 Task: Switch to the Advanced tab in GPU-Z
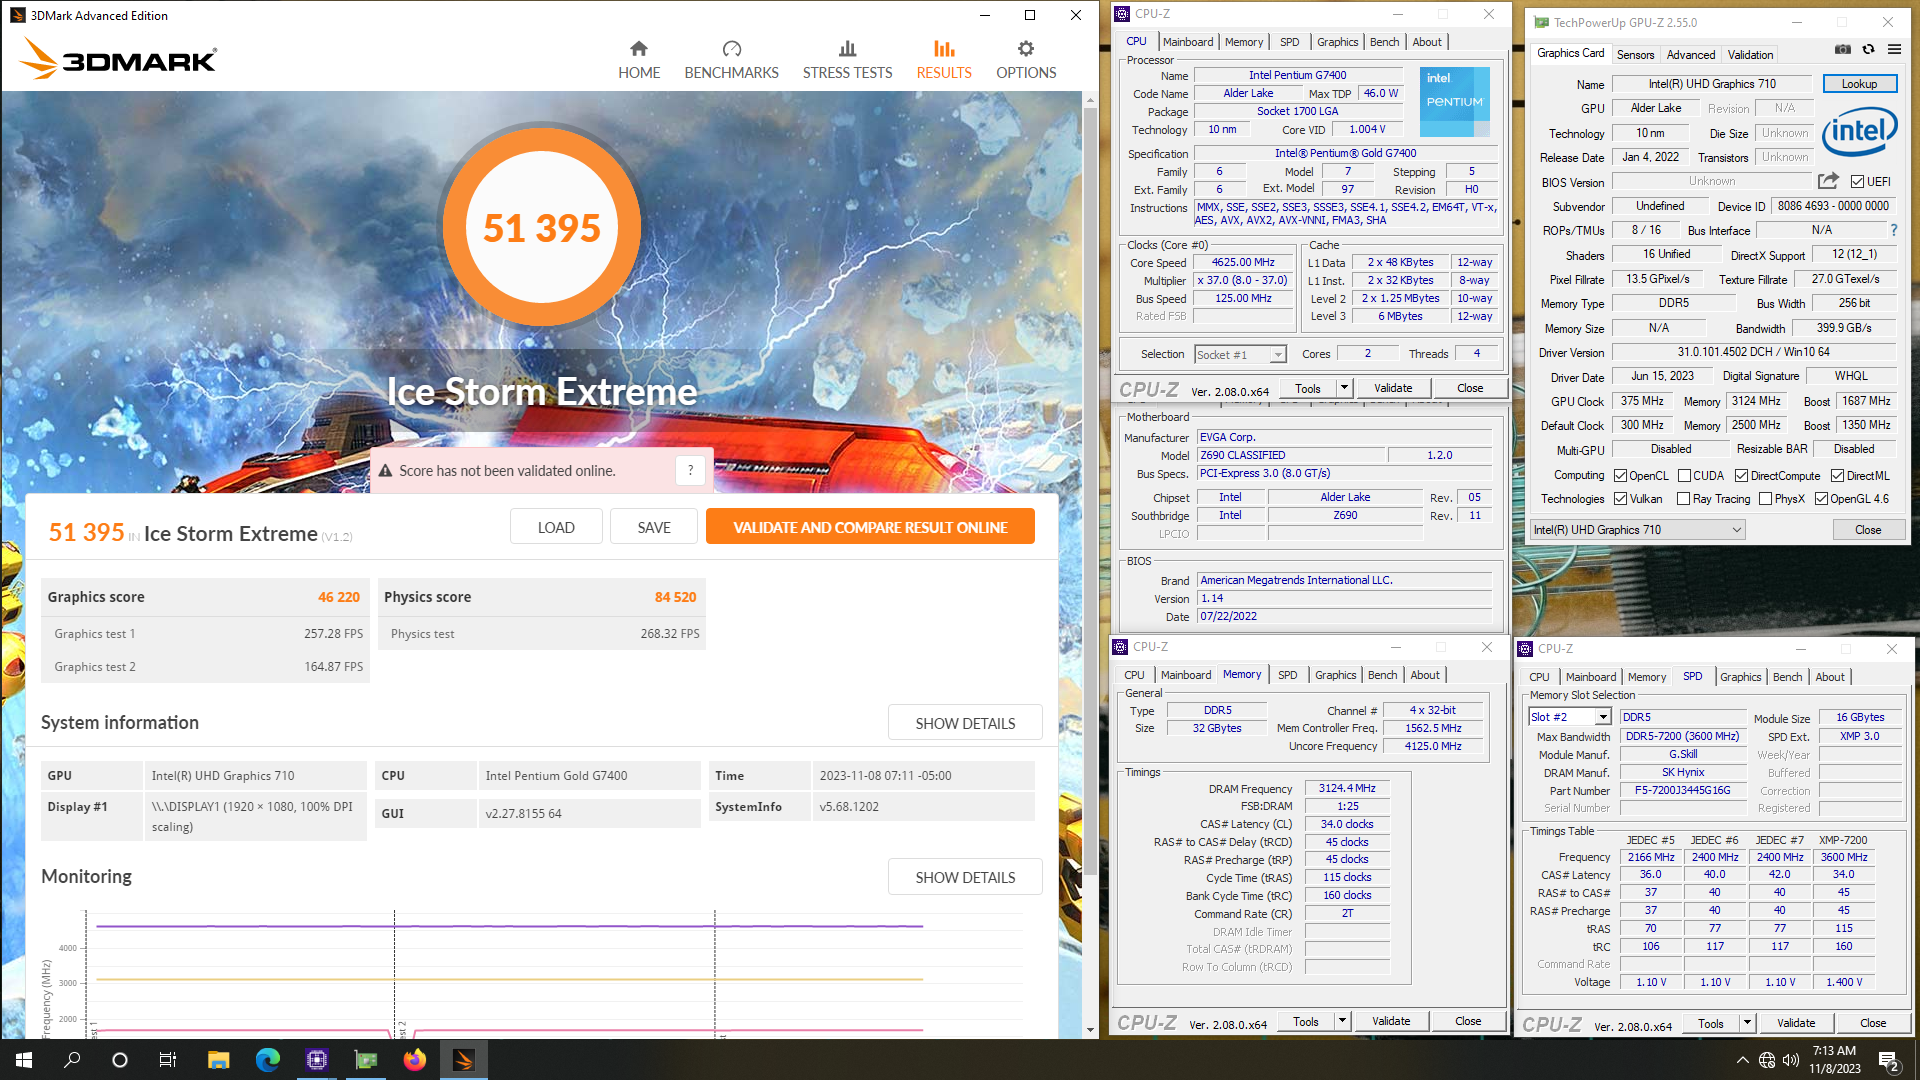[x=1691, y=55]
